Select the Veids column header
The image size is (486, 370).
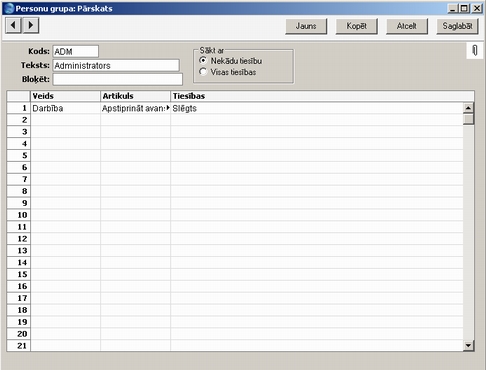(65, 96)
